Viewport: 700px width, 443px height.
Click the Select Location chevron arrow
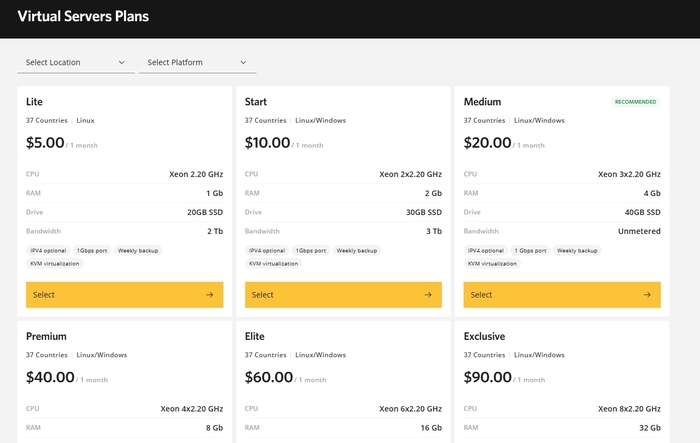click(x=122, y=63)
